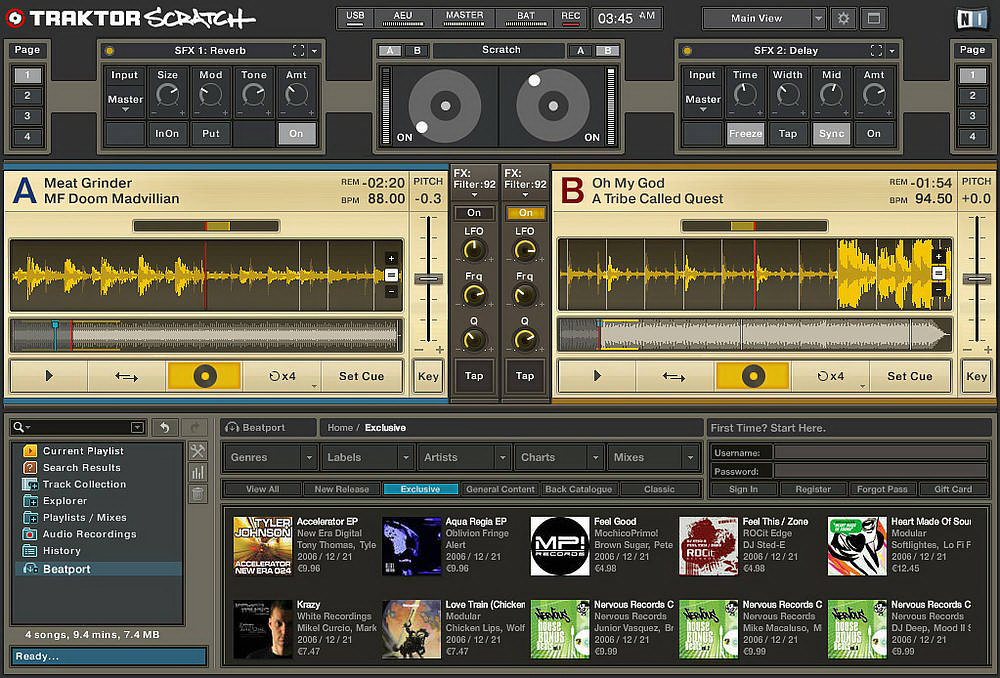Open preferences with the gear icon
The image size is (1000, 678).
pyautogui.click(x=843, y=18)
